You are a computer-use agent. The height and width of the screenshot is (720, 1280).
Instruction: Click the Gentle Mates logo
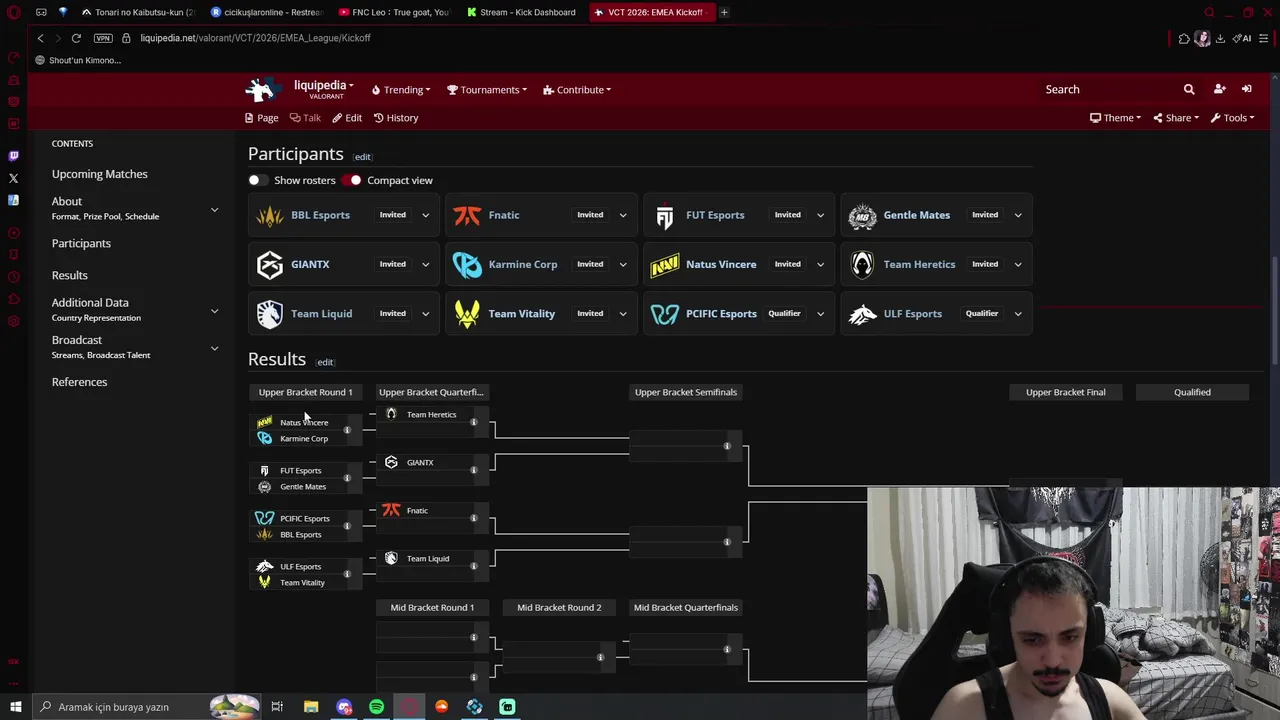862,215
